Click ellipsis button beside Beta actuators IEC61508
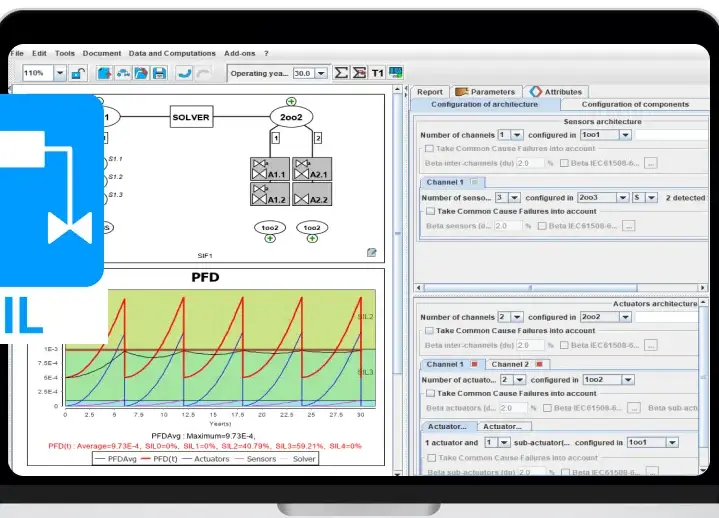The width and height of the screenshot is (719, 518). click(634, 408)
